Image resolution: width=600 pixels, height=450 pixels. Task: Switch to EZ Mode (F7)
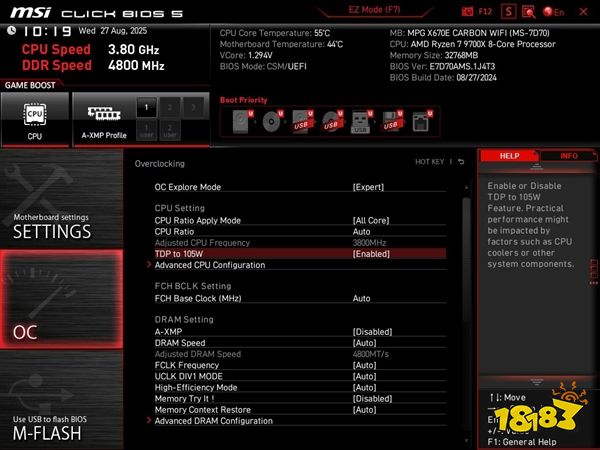(x=374, y=10)
